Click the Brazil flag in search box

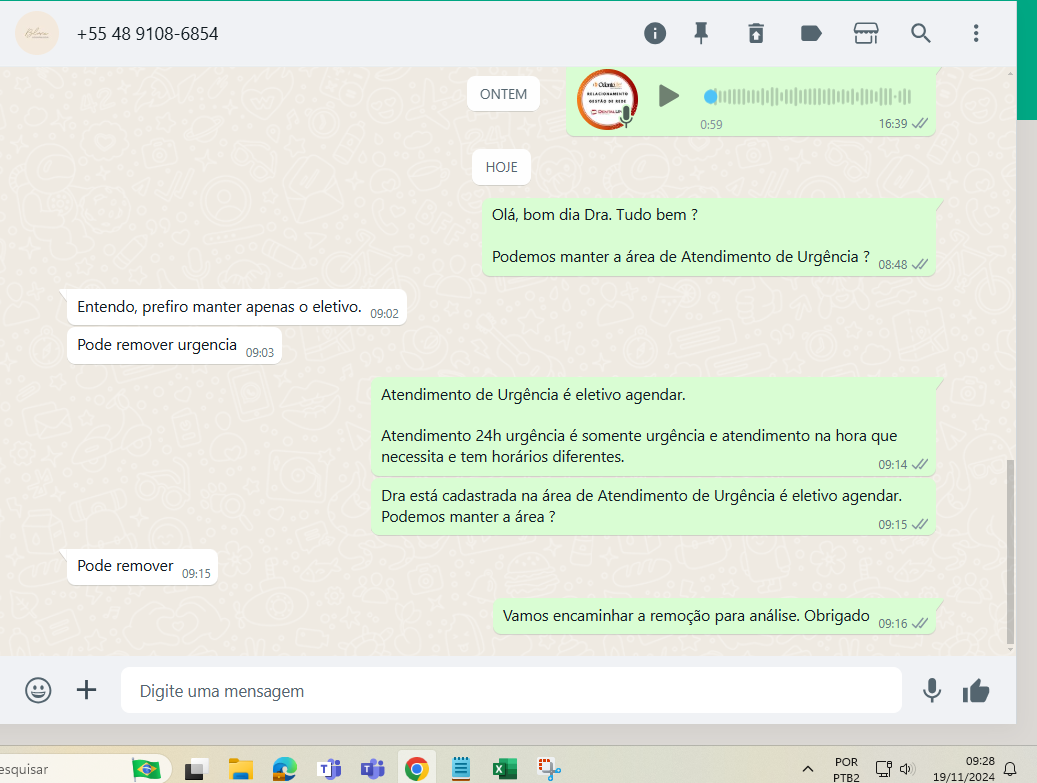pyautogui.click(x=146, y=769)
